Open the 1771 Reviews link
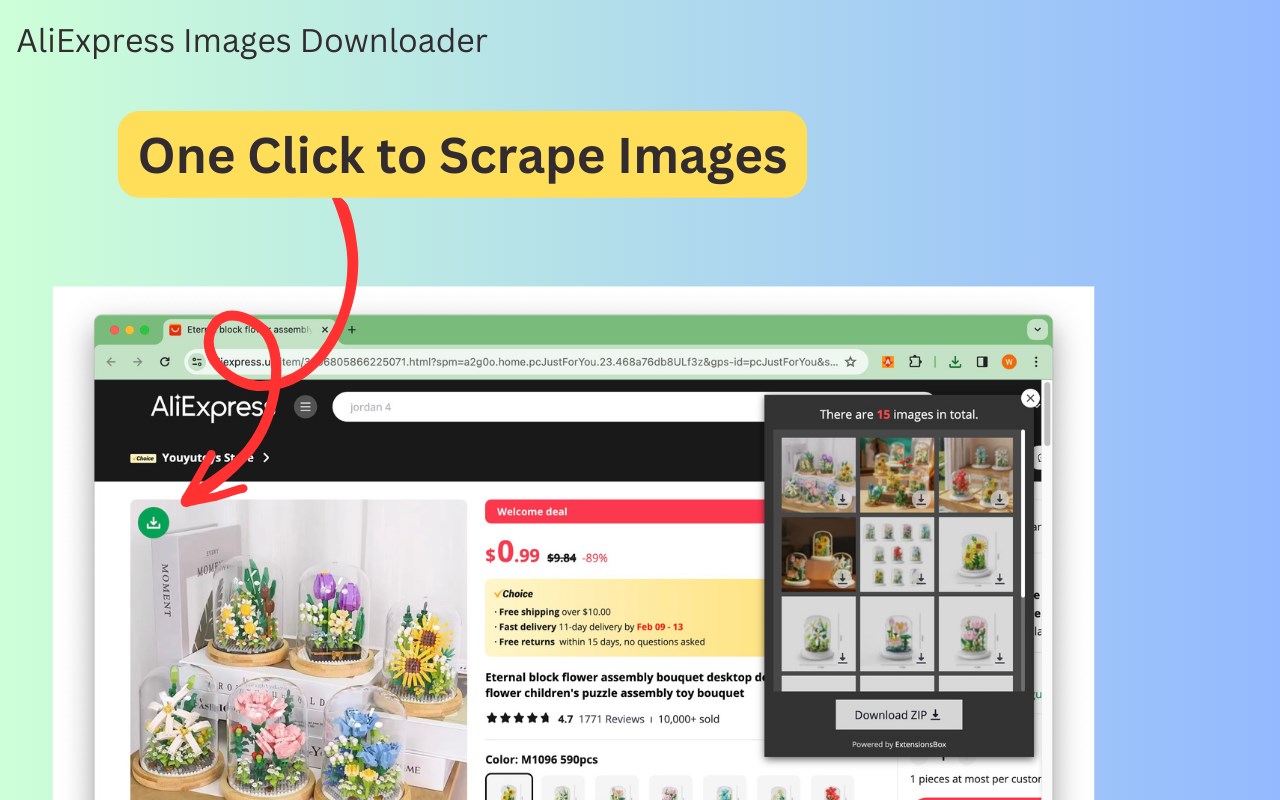The image size is (1280, 800). tap(611, 718)
